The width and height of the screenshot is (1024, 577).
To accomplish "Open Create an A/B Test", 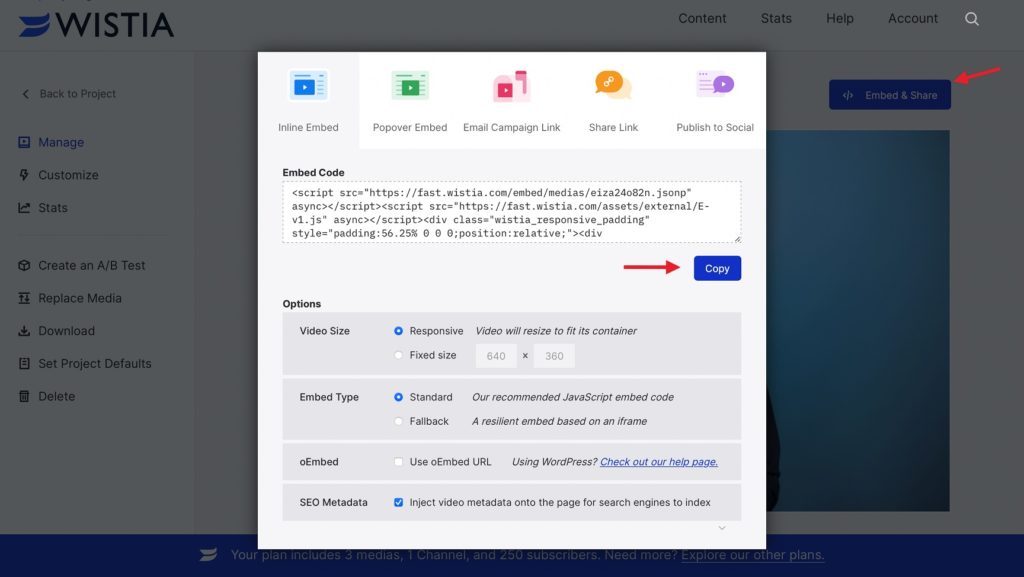I will (x=91, y=265).
